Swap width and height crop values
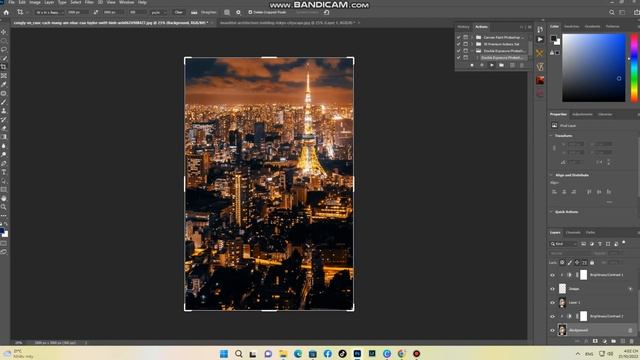 click(x=96, y=12)
